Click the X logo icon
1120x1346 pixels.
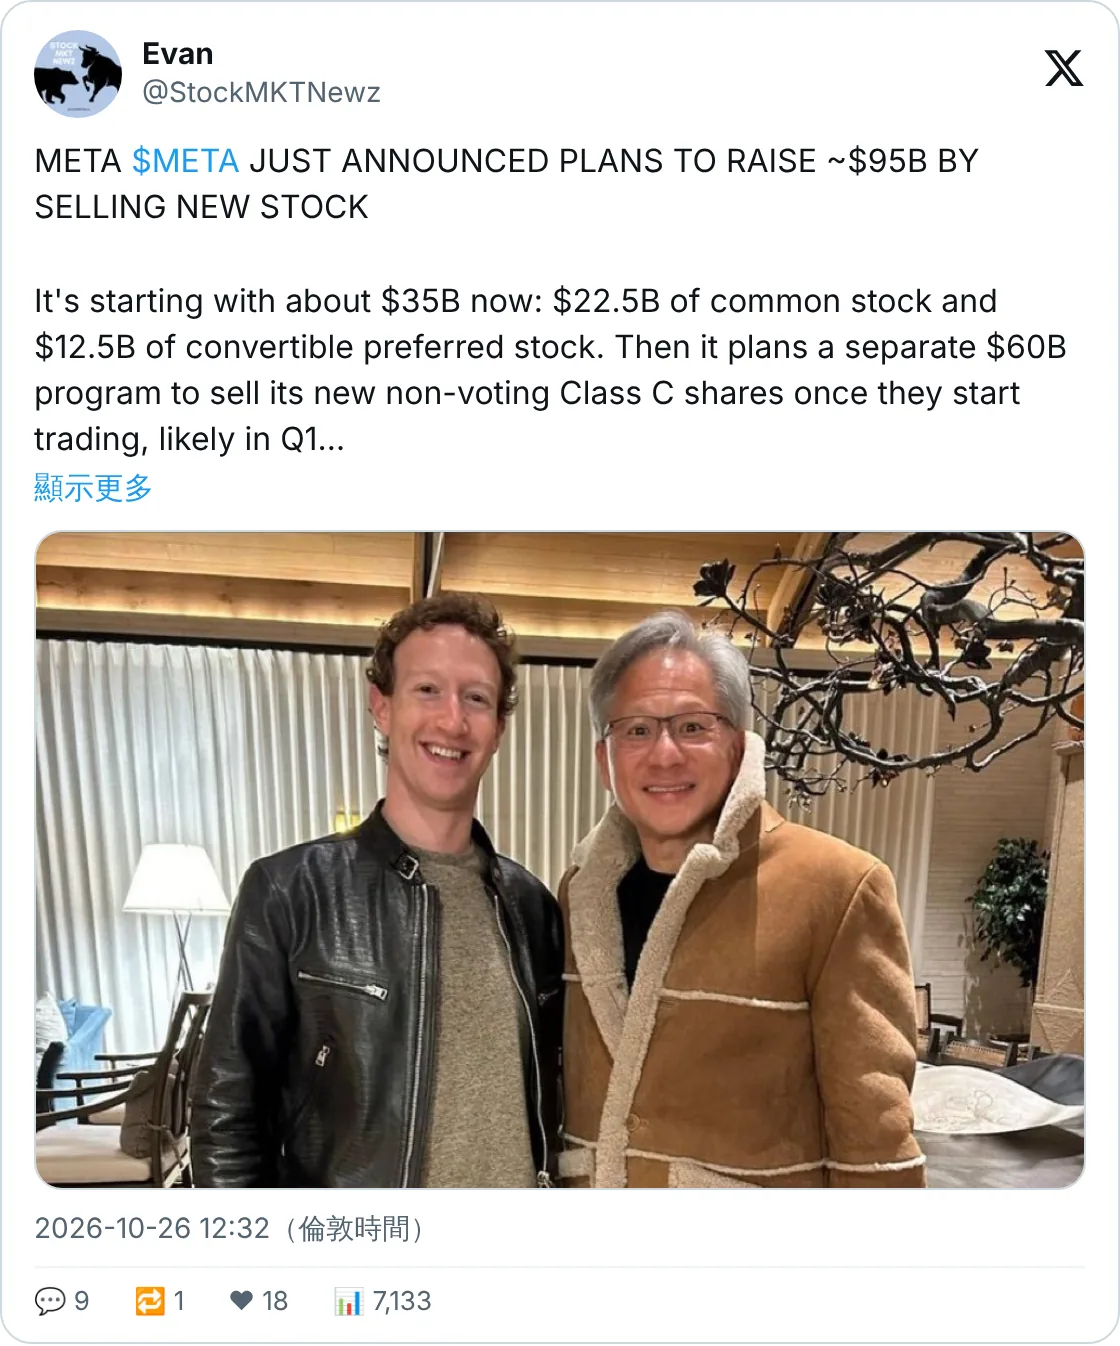point(1064,68)
